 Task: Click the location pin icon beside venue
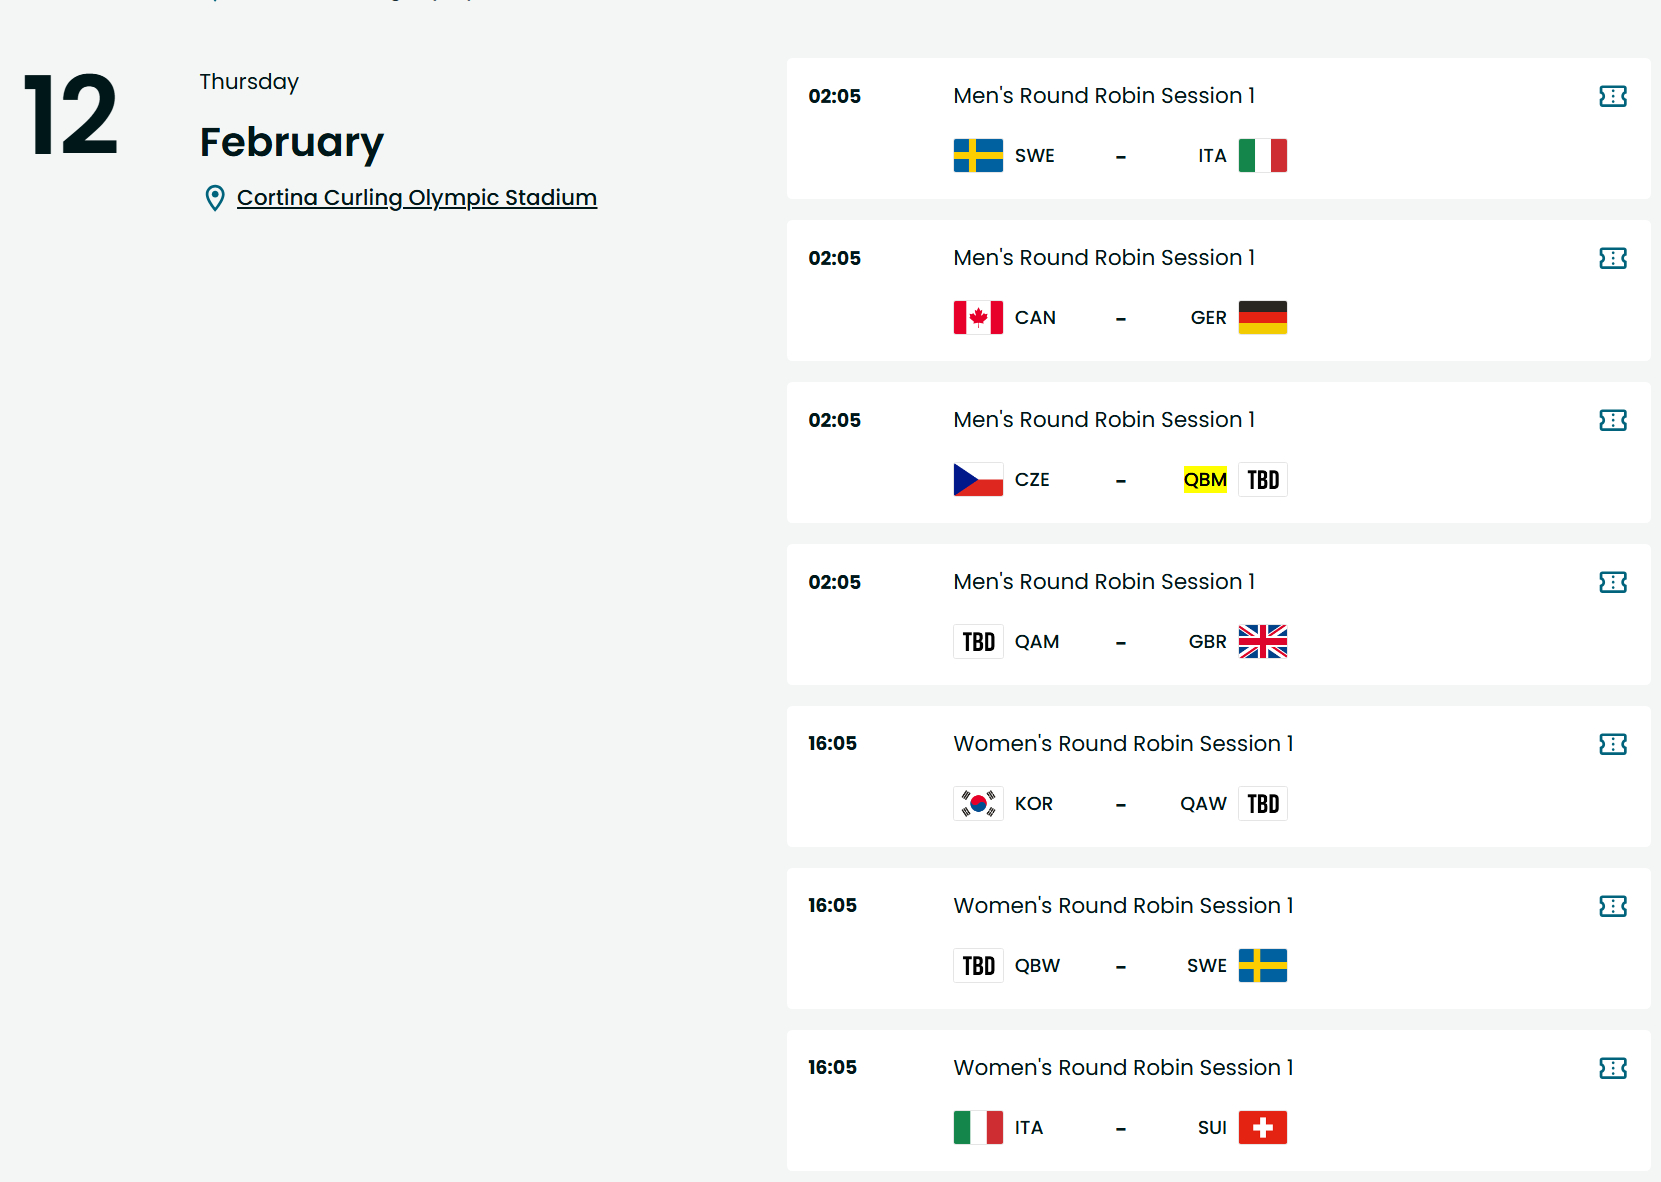pyautogui.click(x=214, y=198)
